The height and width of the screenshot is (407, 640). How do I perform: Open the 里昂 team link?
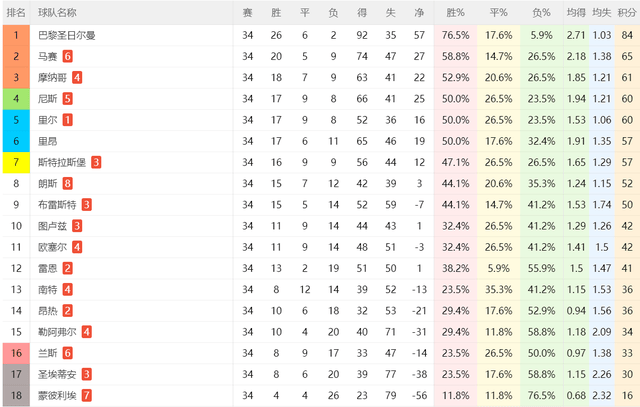[x=47, y=141]
